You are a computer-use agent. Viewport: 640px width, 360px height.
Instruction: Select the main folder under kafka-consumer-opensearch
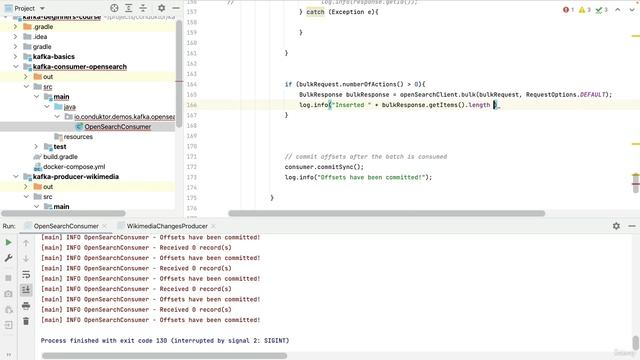61,97
